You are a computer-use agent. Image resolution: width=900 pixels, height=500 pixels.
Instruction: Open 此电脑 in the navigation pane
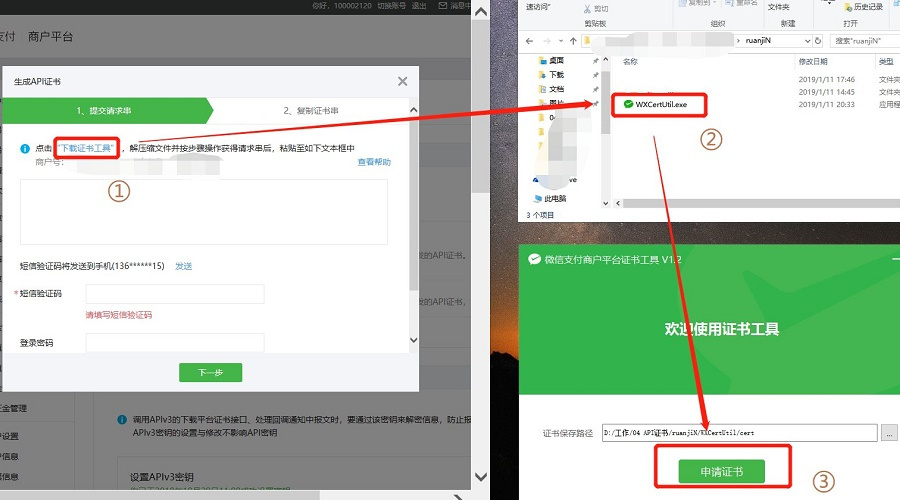550,199
